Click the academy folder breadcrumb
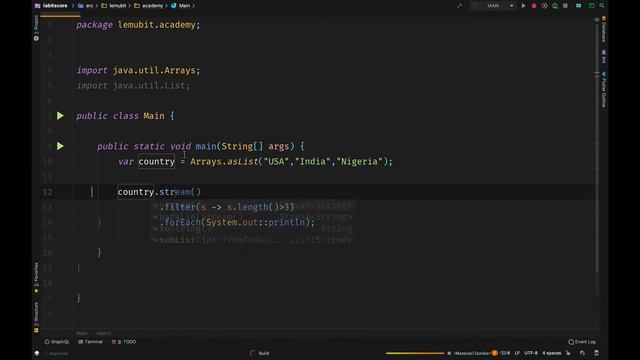 [149, 6]
